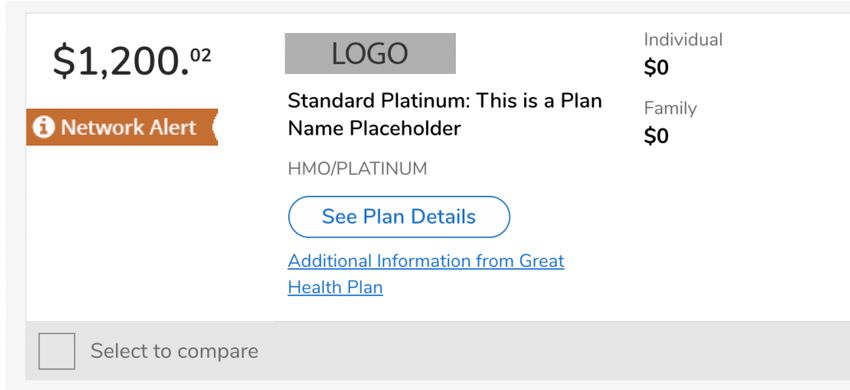Click the HMO/PLATINUM plan type label
Screen dimensions: 850x390
(357, 169)
